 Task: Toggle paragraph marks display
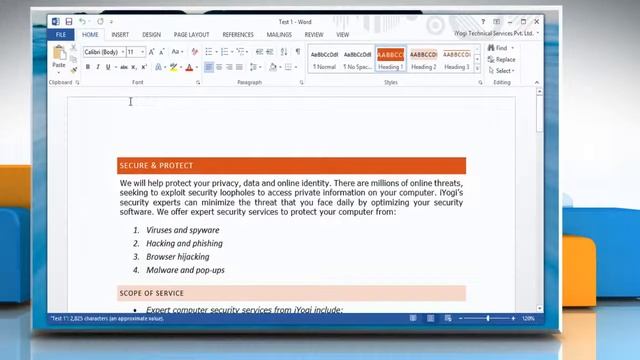coord(298,52)
